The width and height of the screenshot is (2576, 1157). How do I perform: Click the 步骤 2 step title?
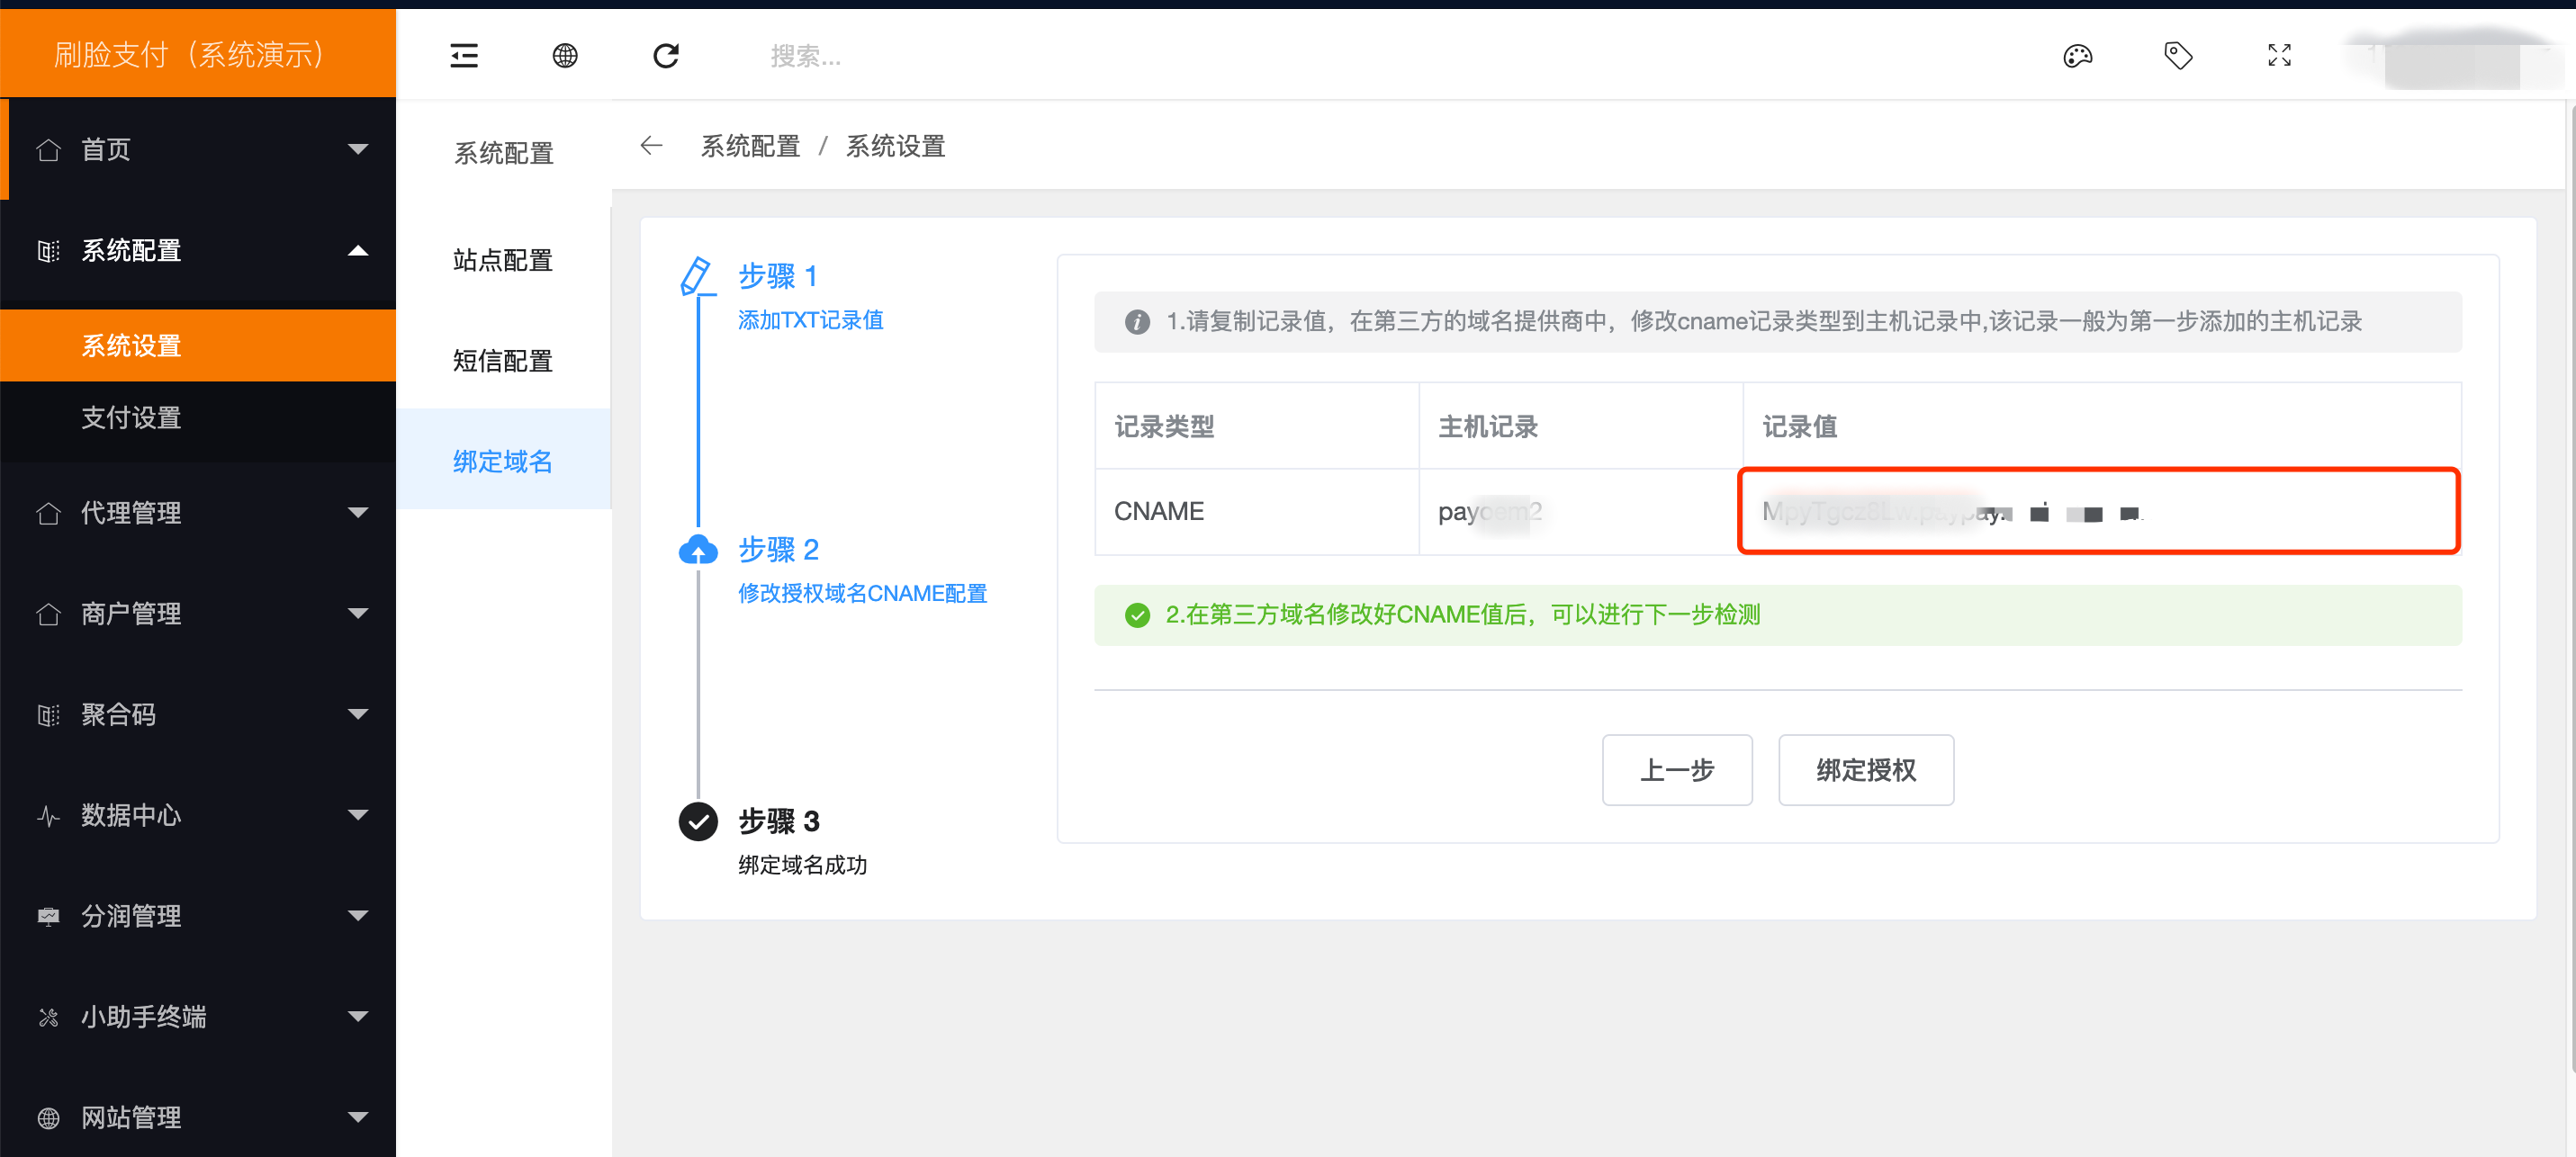tap(778, 549)
